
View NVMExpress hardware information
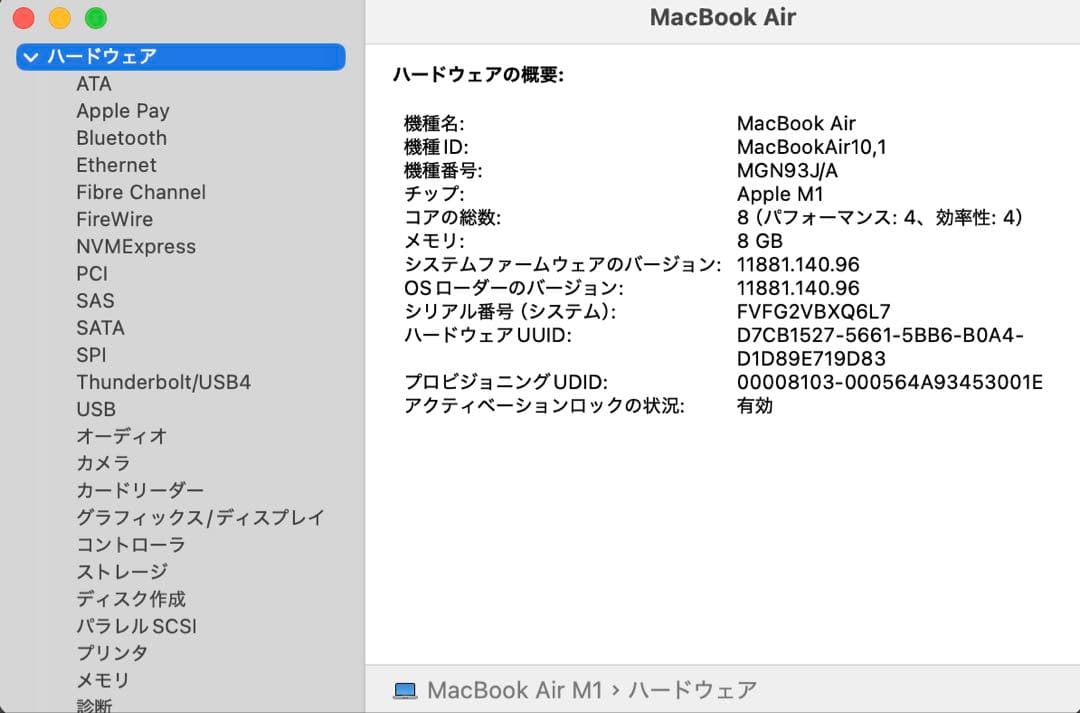pyautogui.click(x=135, y=246)
